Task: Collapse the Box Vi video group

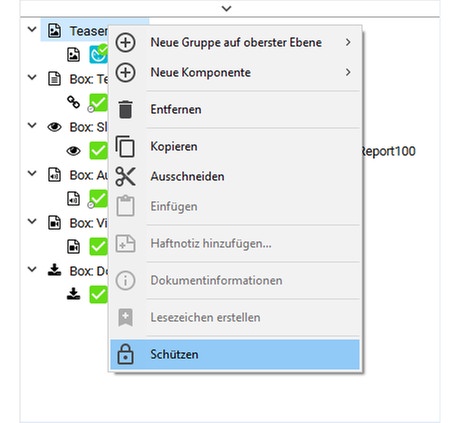Action: [x=32, y=221]
